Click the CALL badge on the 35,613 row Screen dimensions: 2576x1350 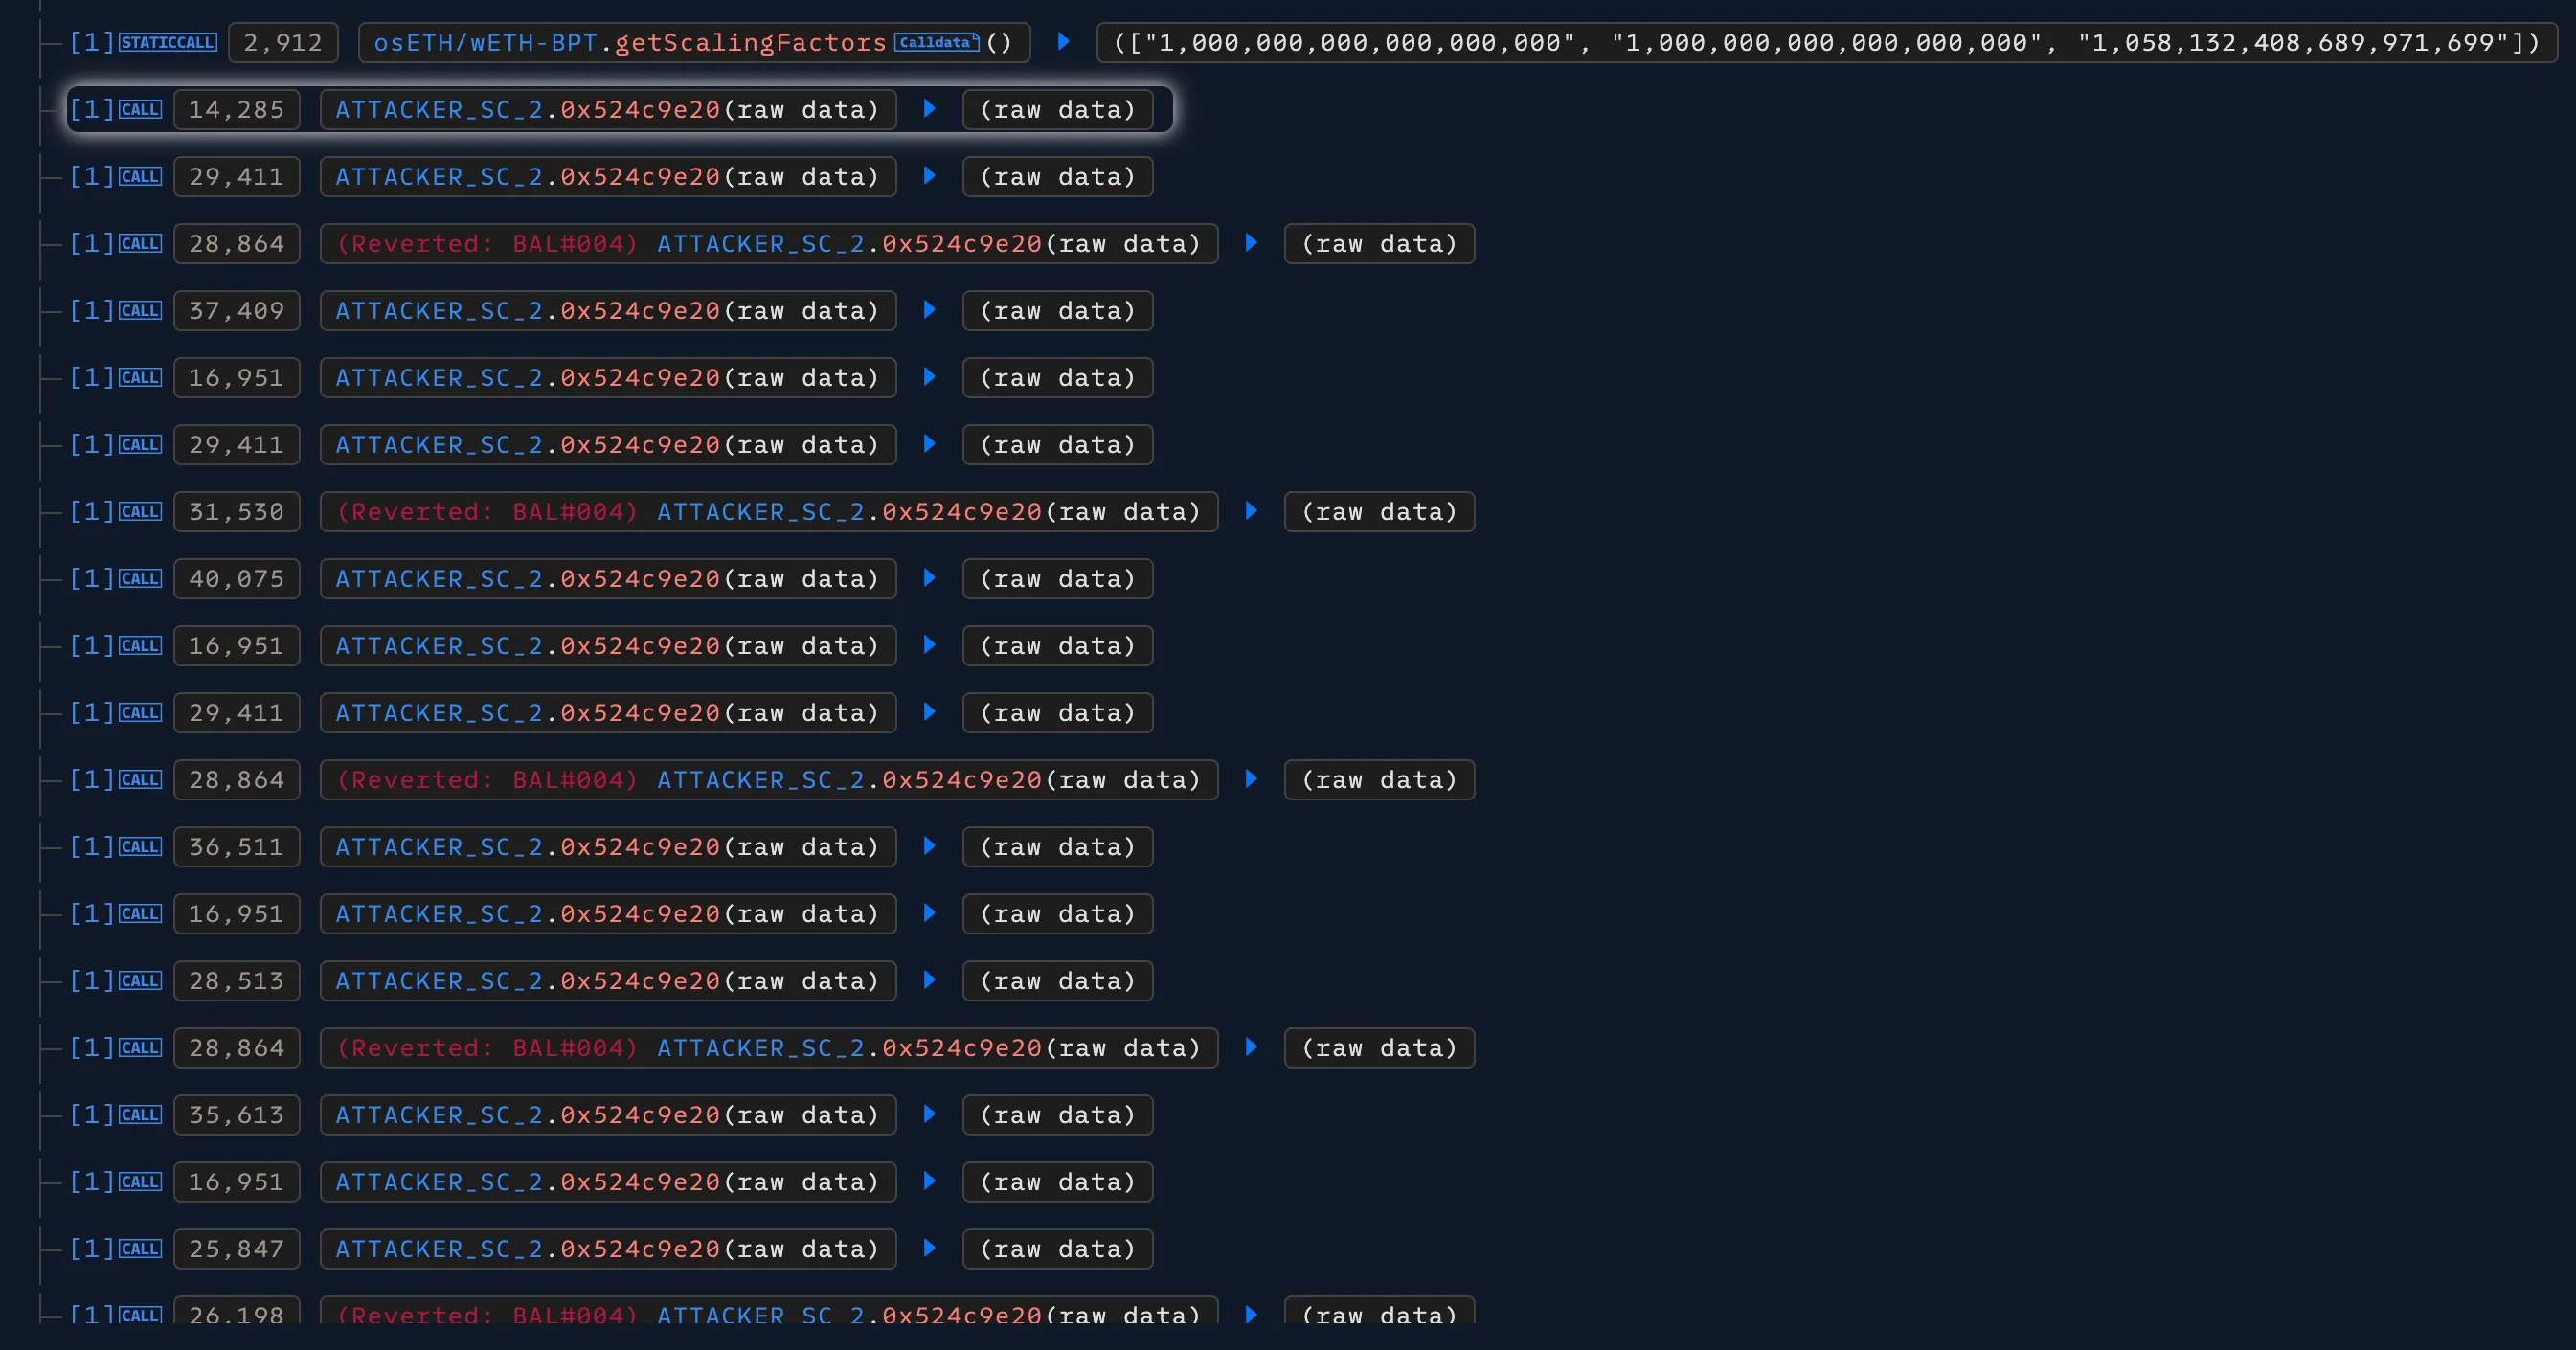(141, 1115)
